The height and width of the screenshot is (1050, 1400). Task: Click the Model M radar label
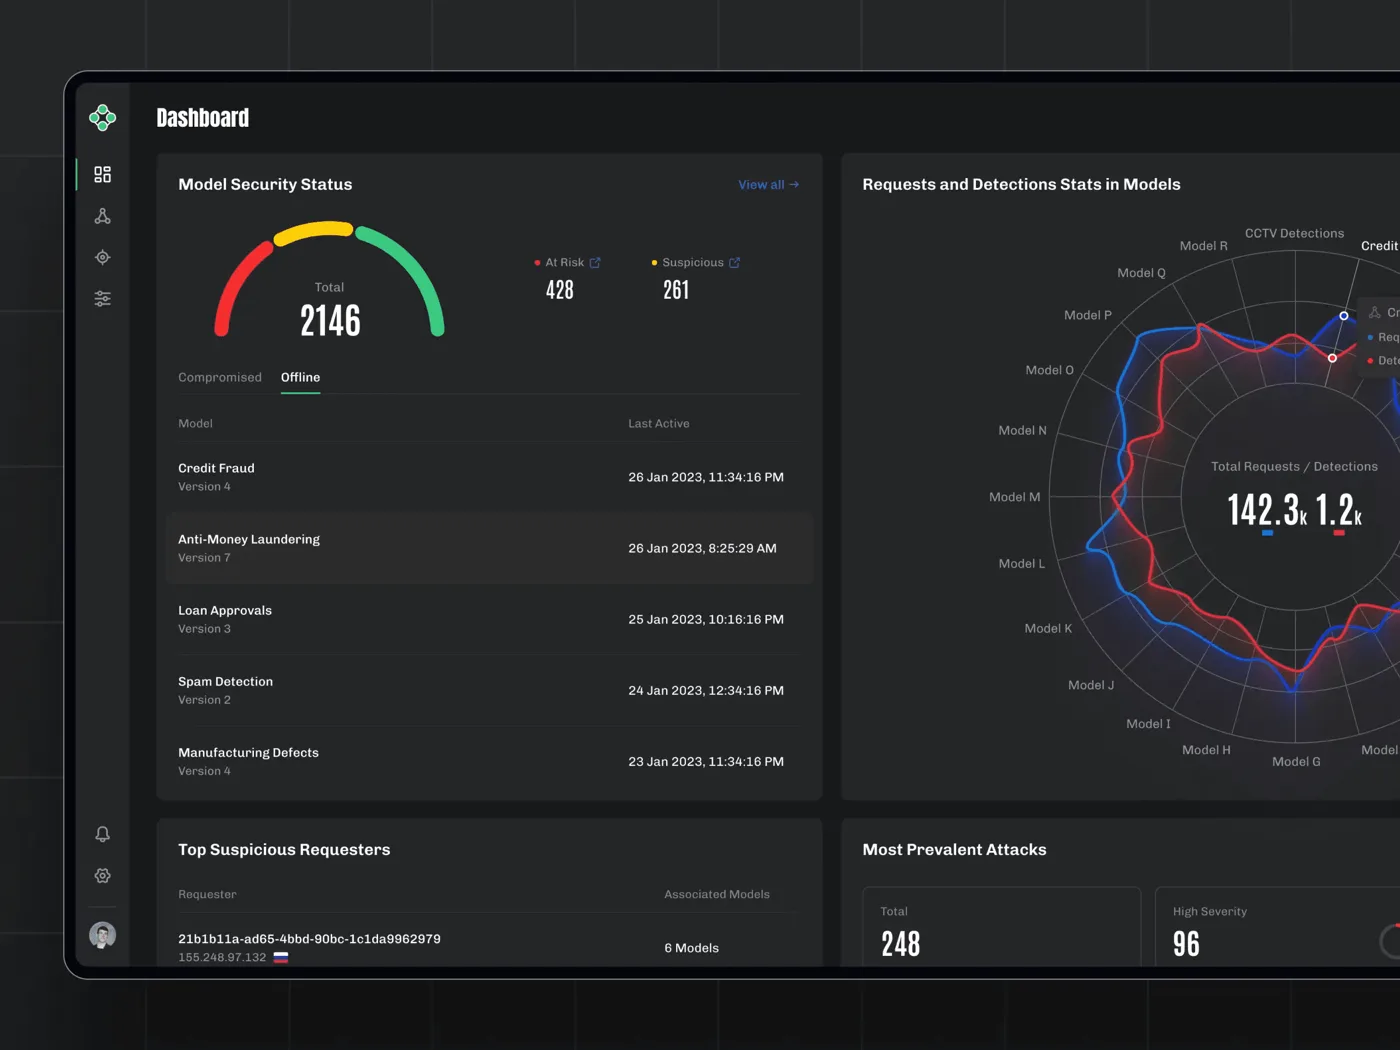coord(1014,497)
